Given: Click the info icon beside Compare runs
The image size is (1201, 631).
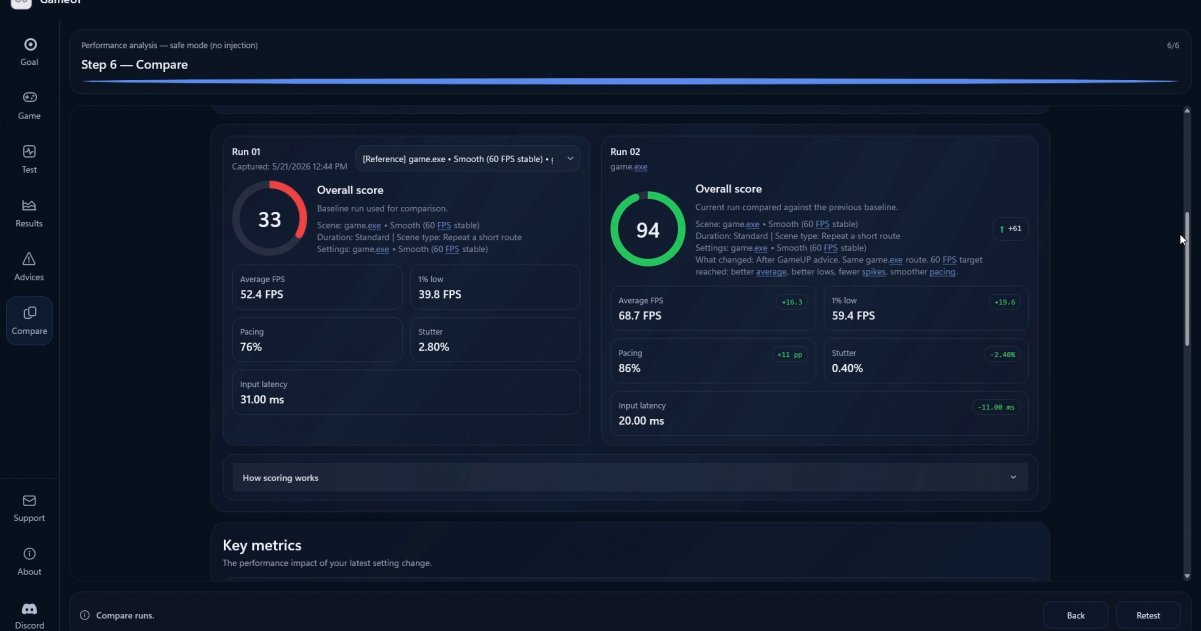Looking at the screenshot, I should tap(85, 615).
